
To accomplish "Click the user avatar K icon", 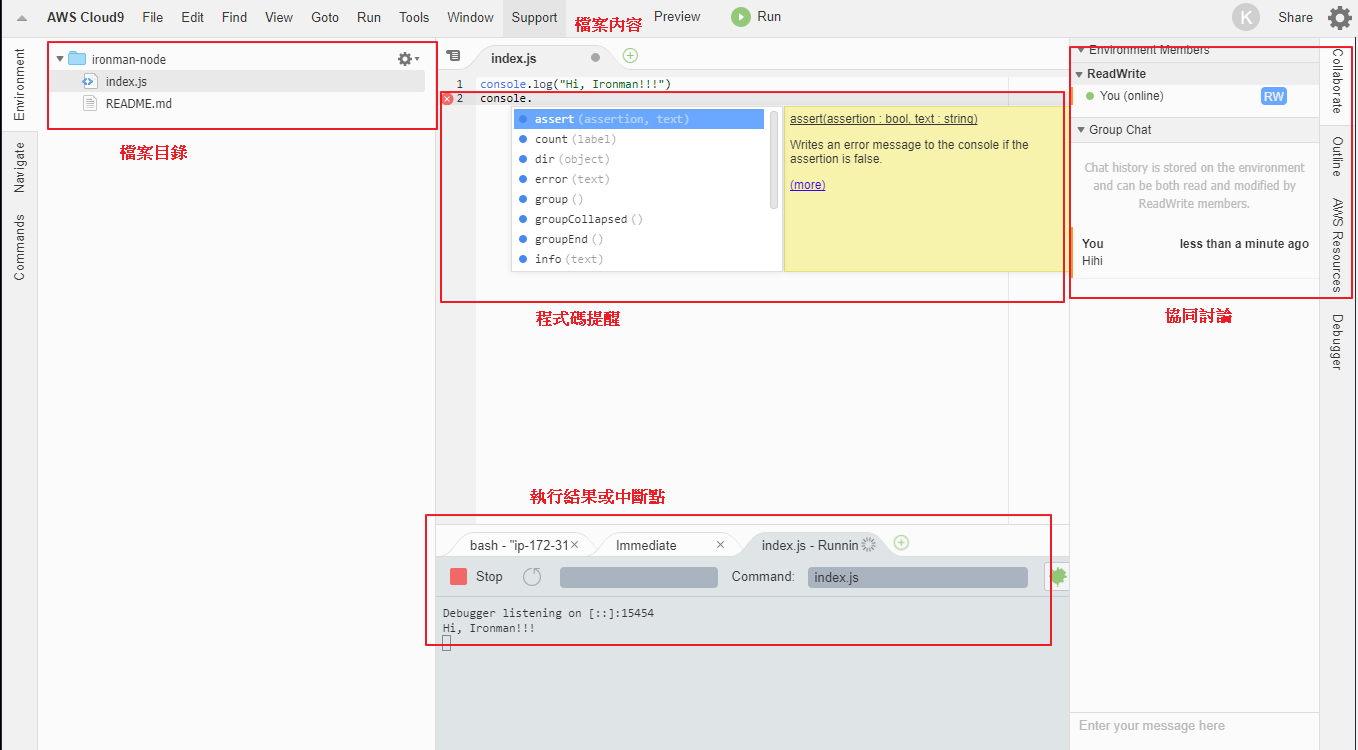I will 1245,17.
